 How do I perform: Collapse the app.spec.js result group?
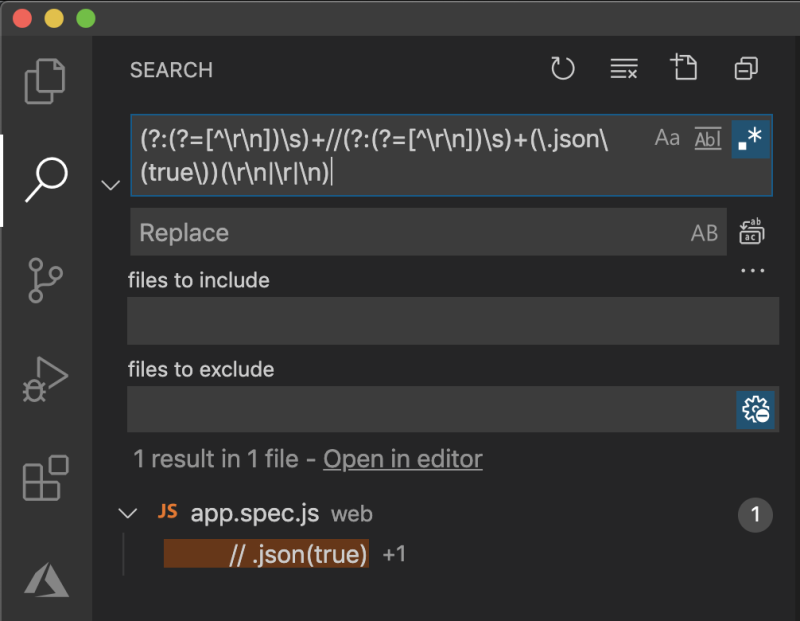[x=128, y=513]
